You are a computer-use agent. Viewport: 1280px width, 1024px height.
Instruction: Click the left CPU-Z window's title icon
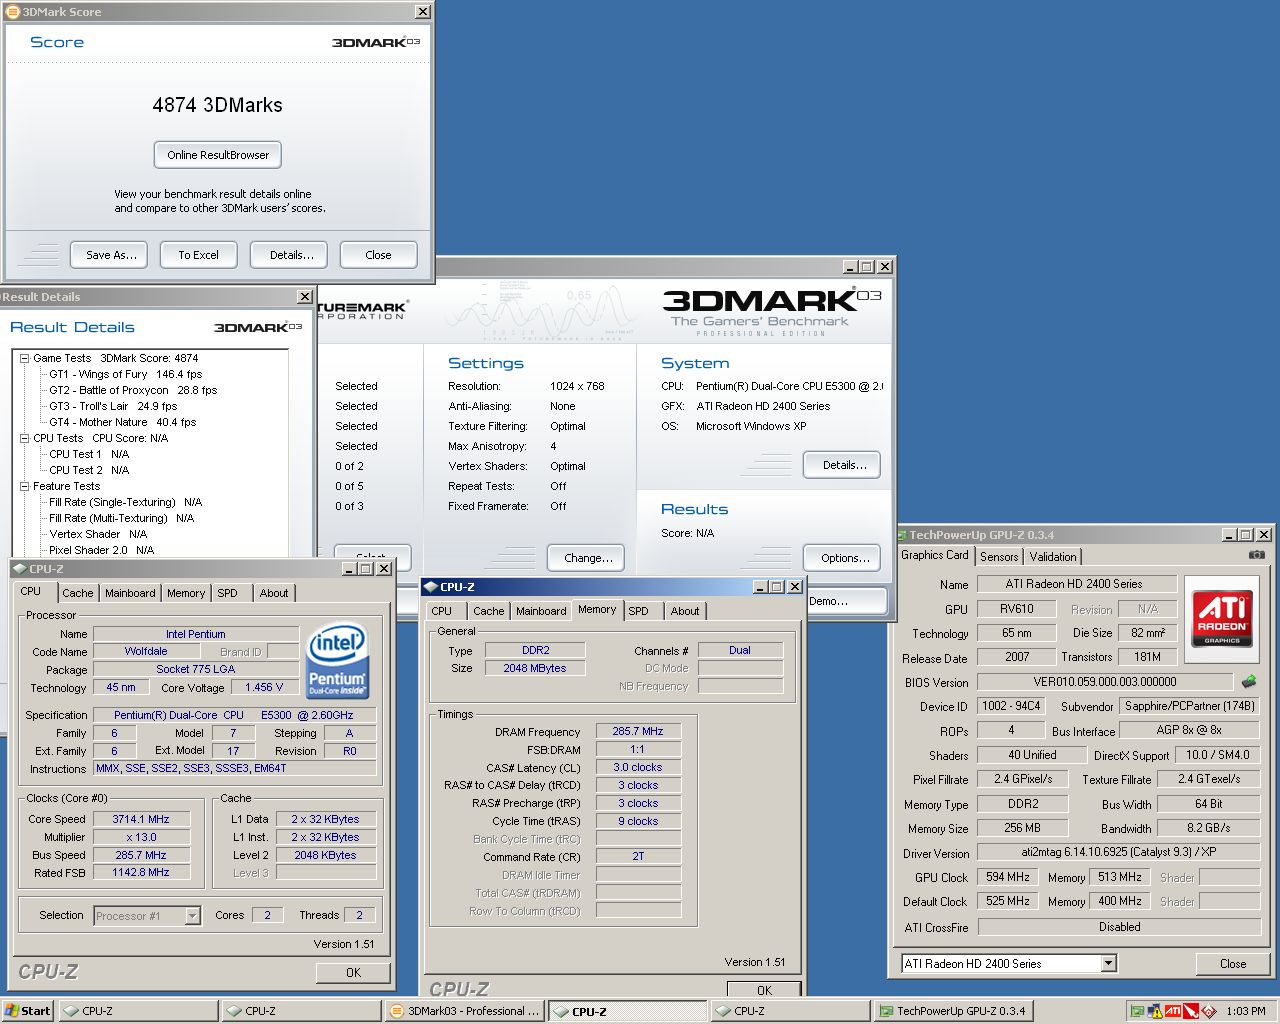coord(20,569)
